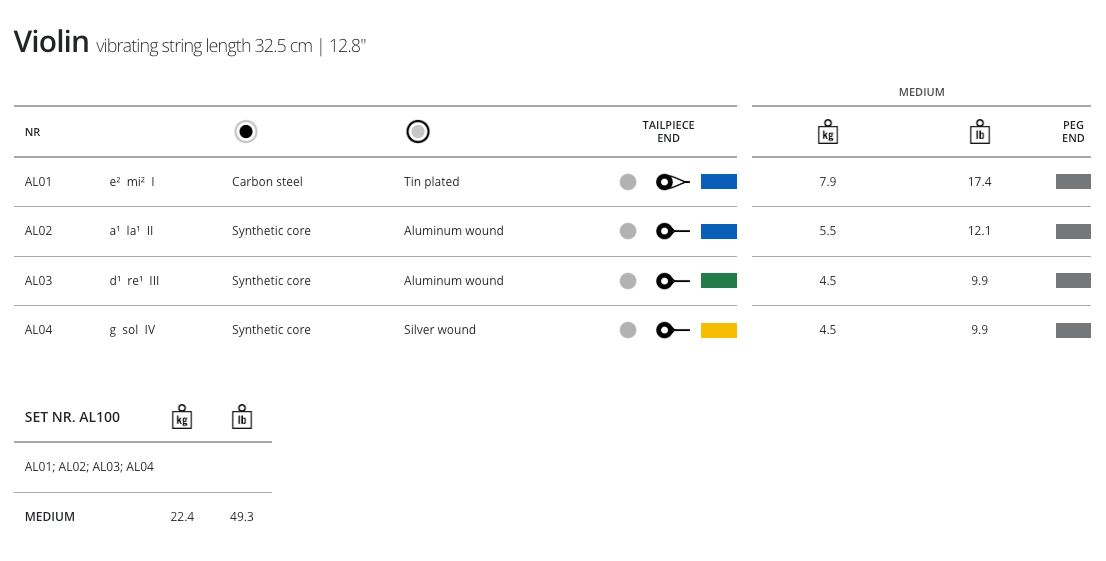
Task: Click the gray dot in AL02 row
Action: [x=628, y=231]
